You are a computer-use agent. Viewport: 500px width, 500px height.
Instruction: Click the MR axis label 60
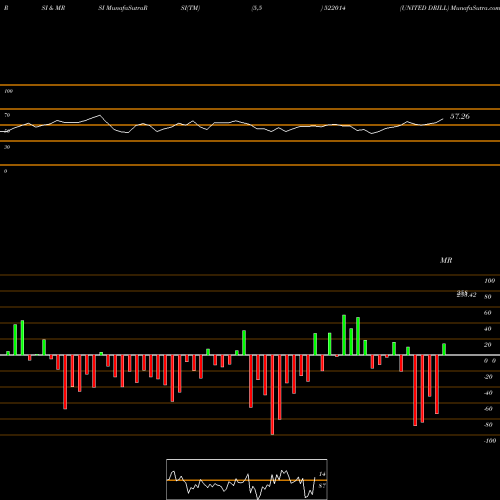[x=487, y=313]
